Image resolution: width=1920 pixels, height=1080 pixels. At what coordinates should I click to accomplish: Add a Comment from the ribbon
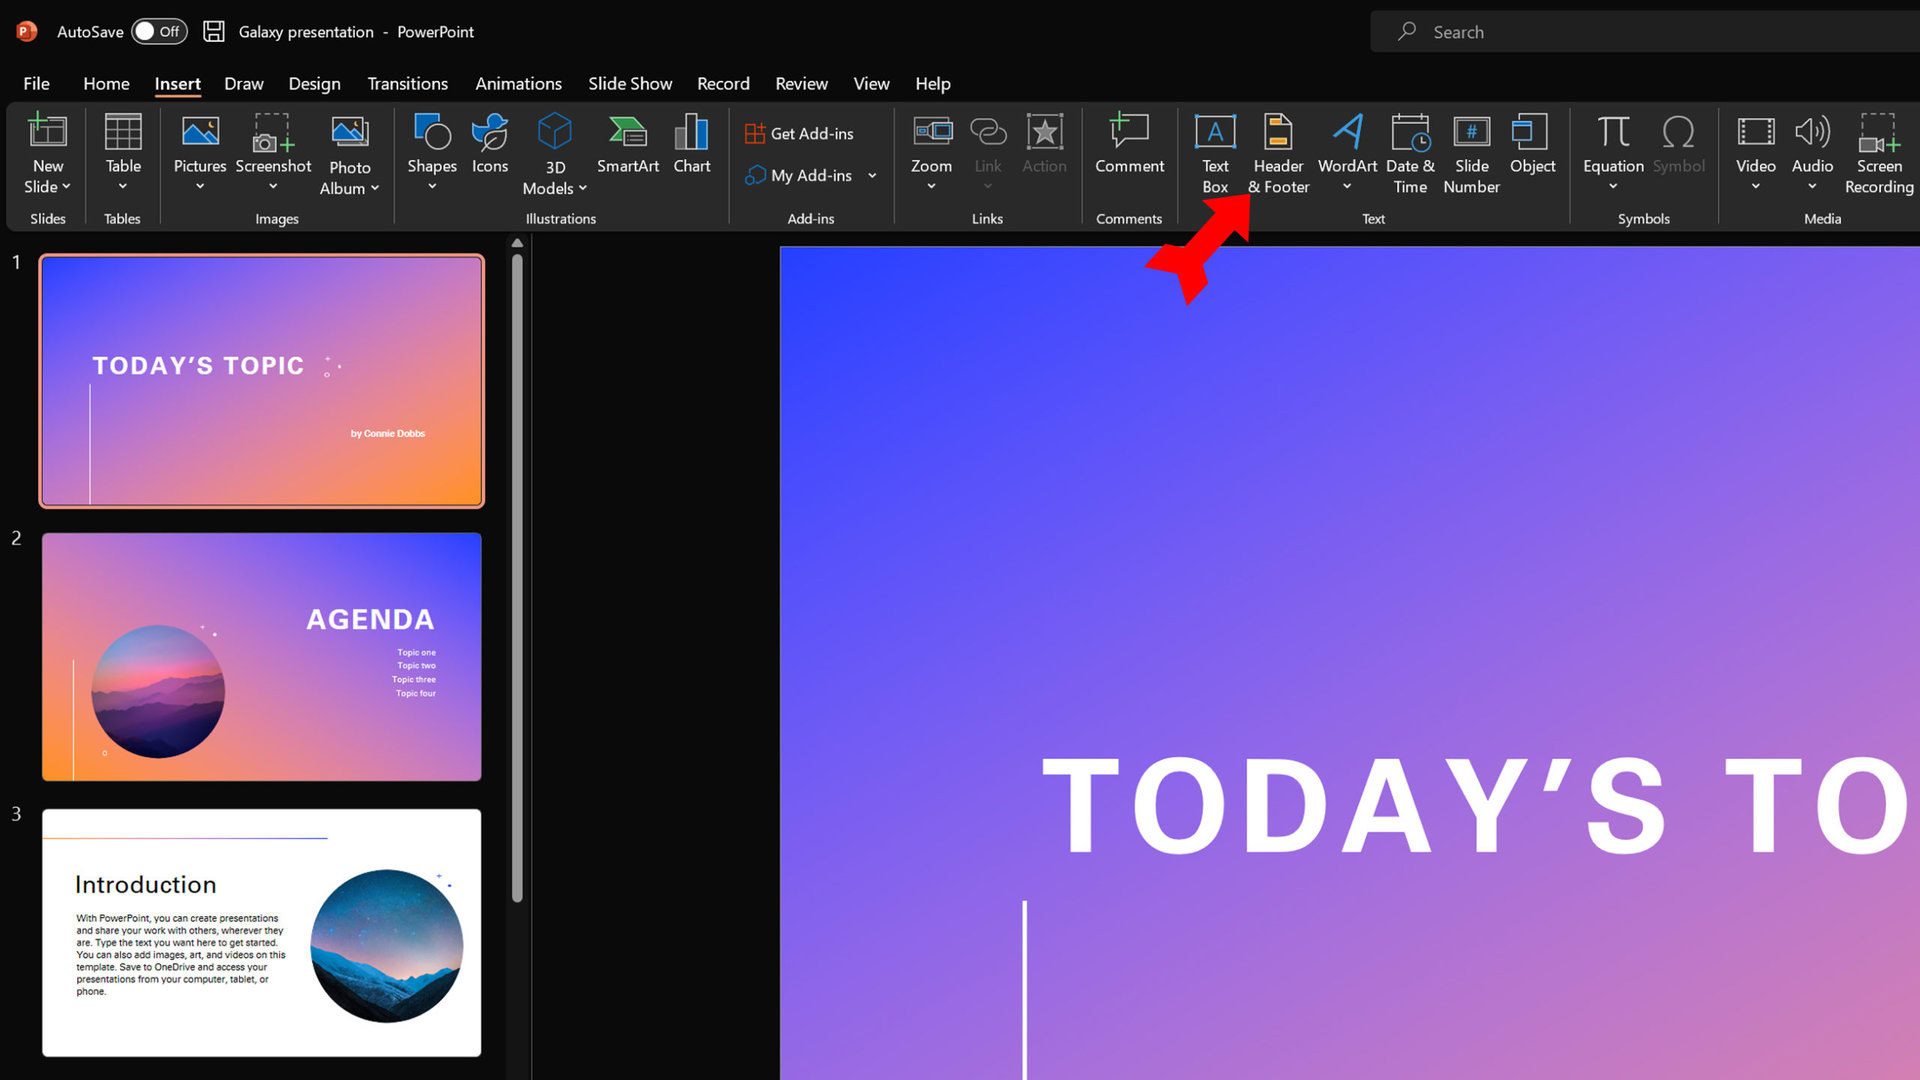[x=1129, y=145]
